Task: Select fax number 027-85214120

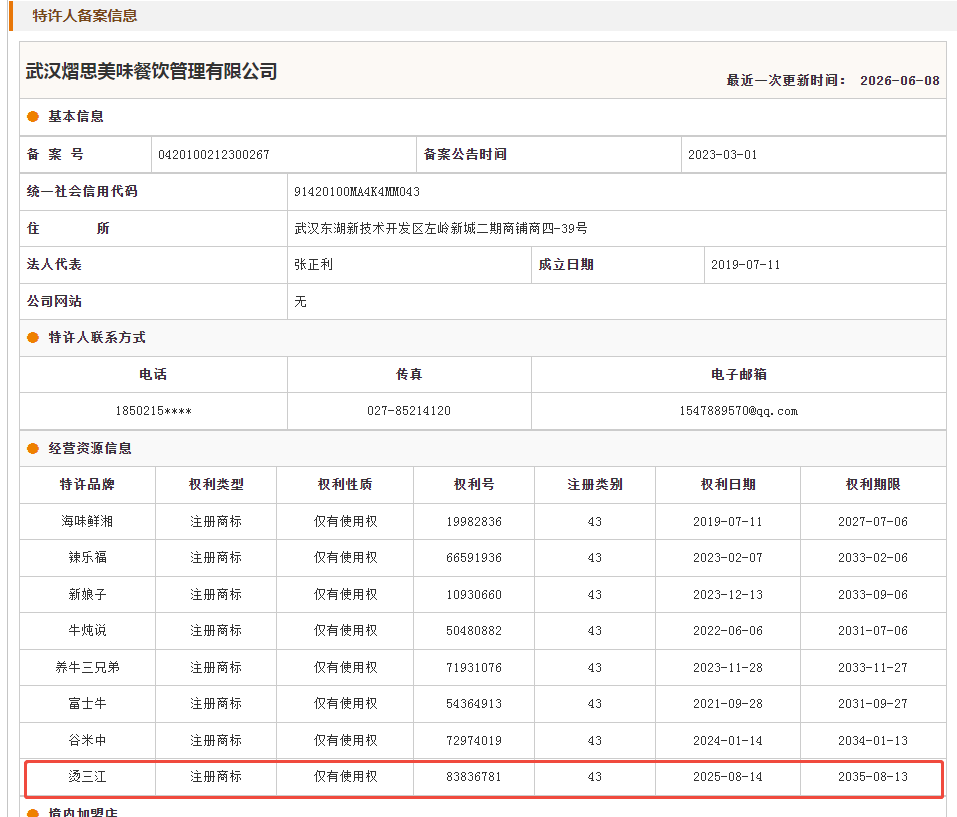Action: [x=409, y=411]
